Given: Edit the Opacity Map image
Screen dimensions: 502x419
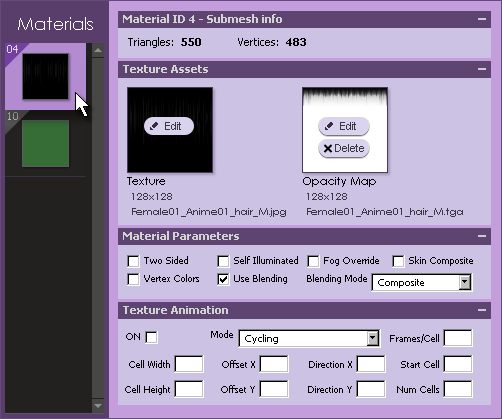Looking at the screenshot, I should tap(344, 126).
